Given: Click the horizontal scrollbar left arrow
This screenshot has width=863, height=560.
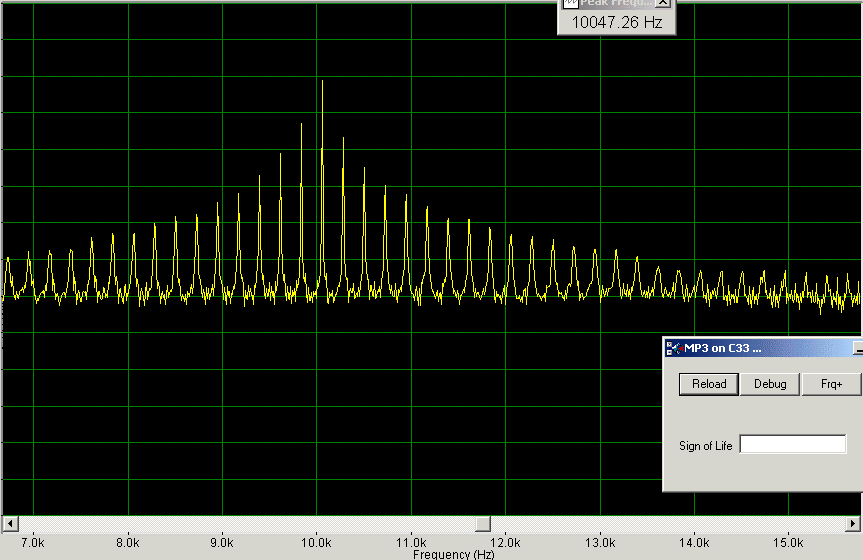Looking at the screenshot, I should (x=9, y=523).
